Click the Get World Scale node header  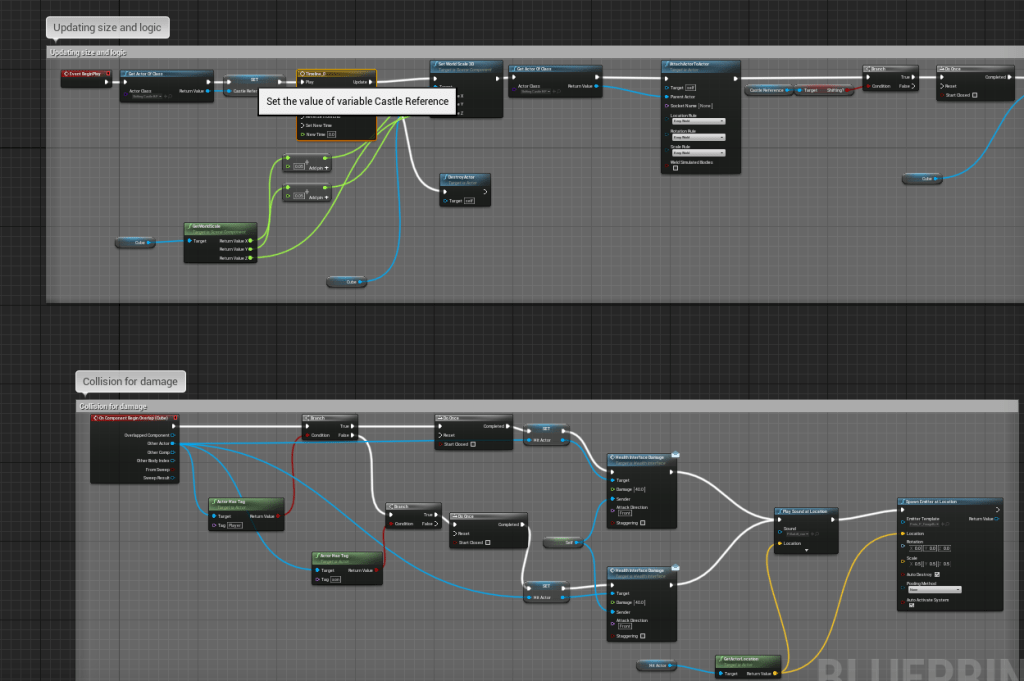pyautogui.click(x=220, y=229)
